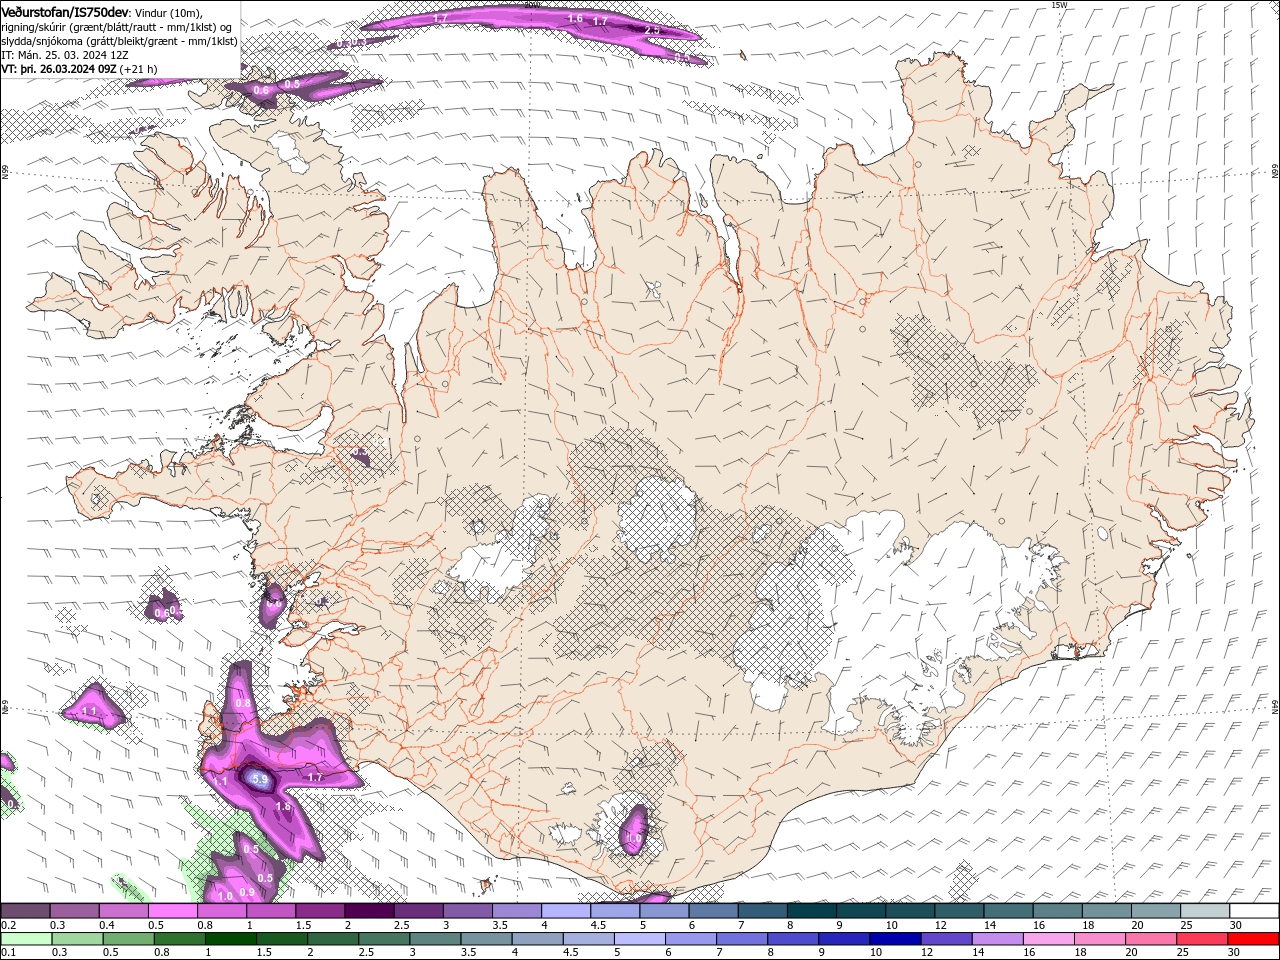Click the legend description 'slydda/snjókoma (grátt/bleikt/grænt - mm/1klst)'
This screenshot has width=1280, height=960.
(x=119, y=41)
